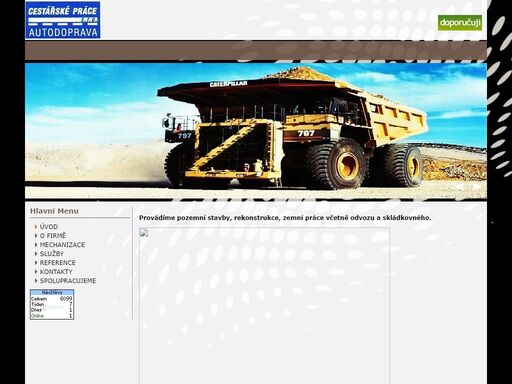Click the arrow bullet beside KONTAKTY
The height and width of the screenshot is (384, 512).
click(36, 272)
